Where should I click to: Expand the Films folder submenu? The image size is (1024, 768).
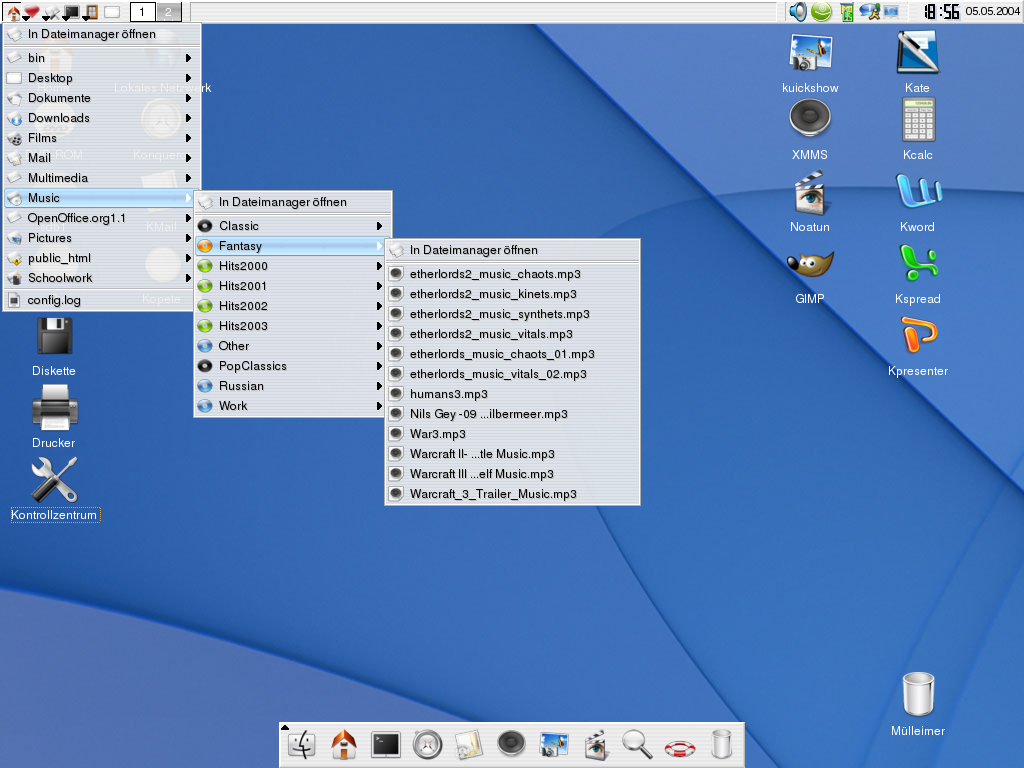[103, 138]
